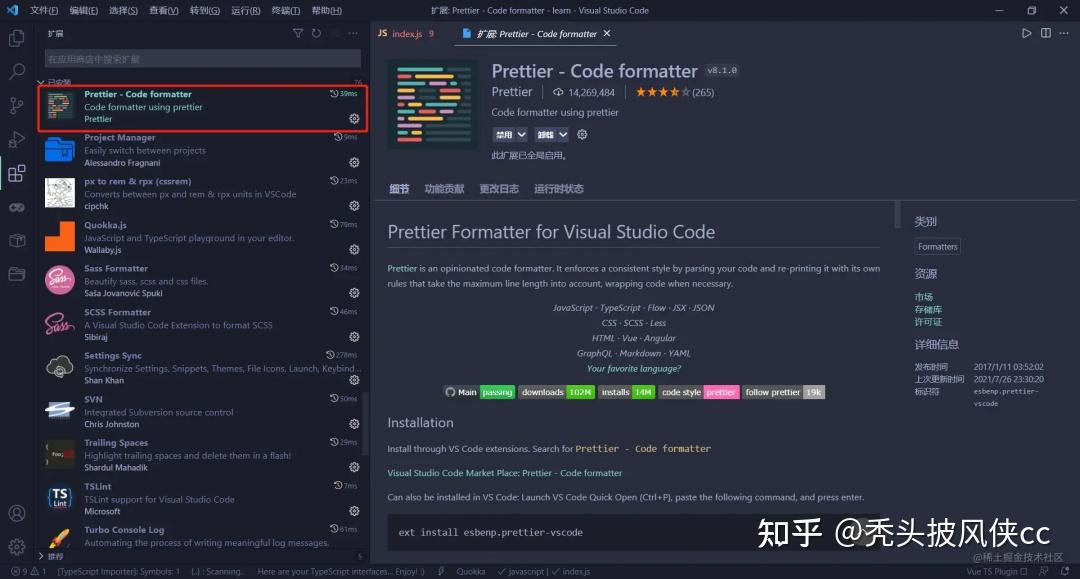Open the star rating reviews link
Viewport: 1080px width, 579px height.
[x=674, y=92]
